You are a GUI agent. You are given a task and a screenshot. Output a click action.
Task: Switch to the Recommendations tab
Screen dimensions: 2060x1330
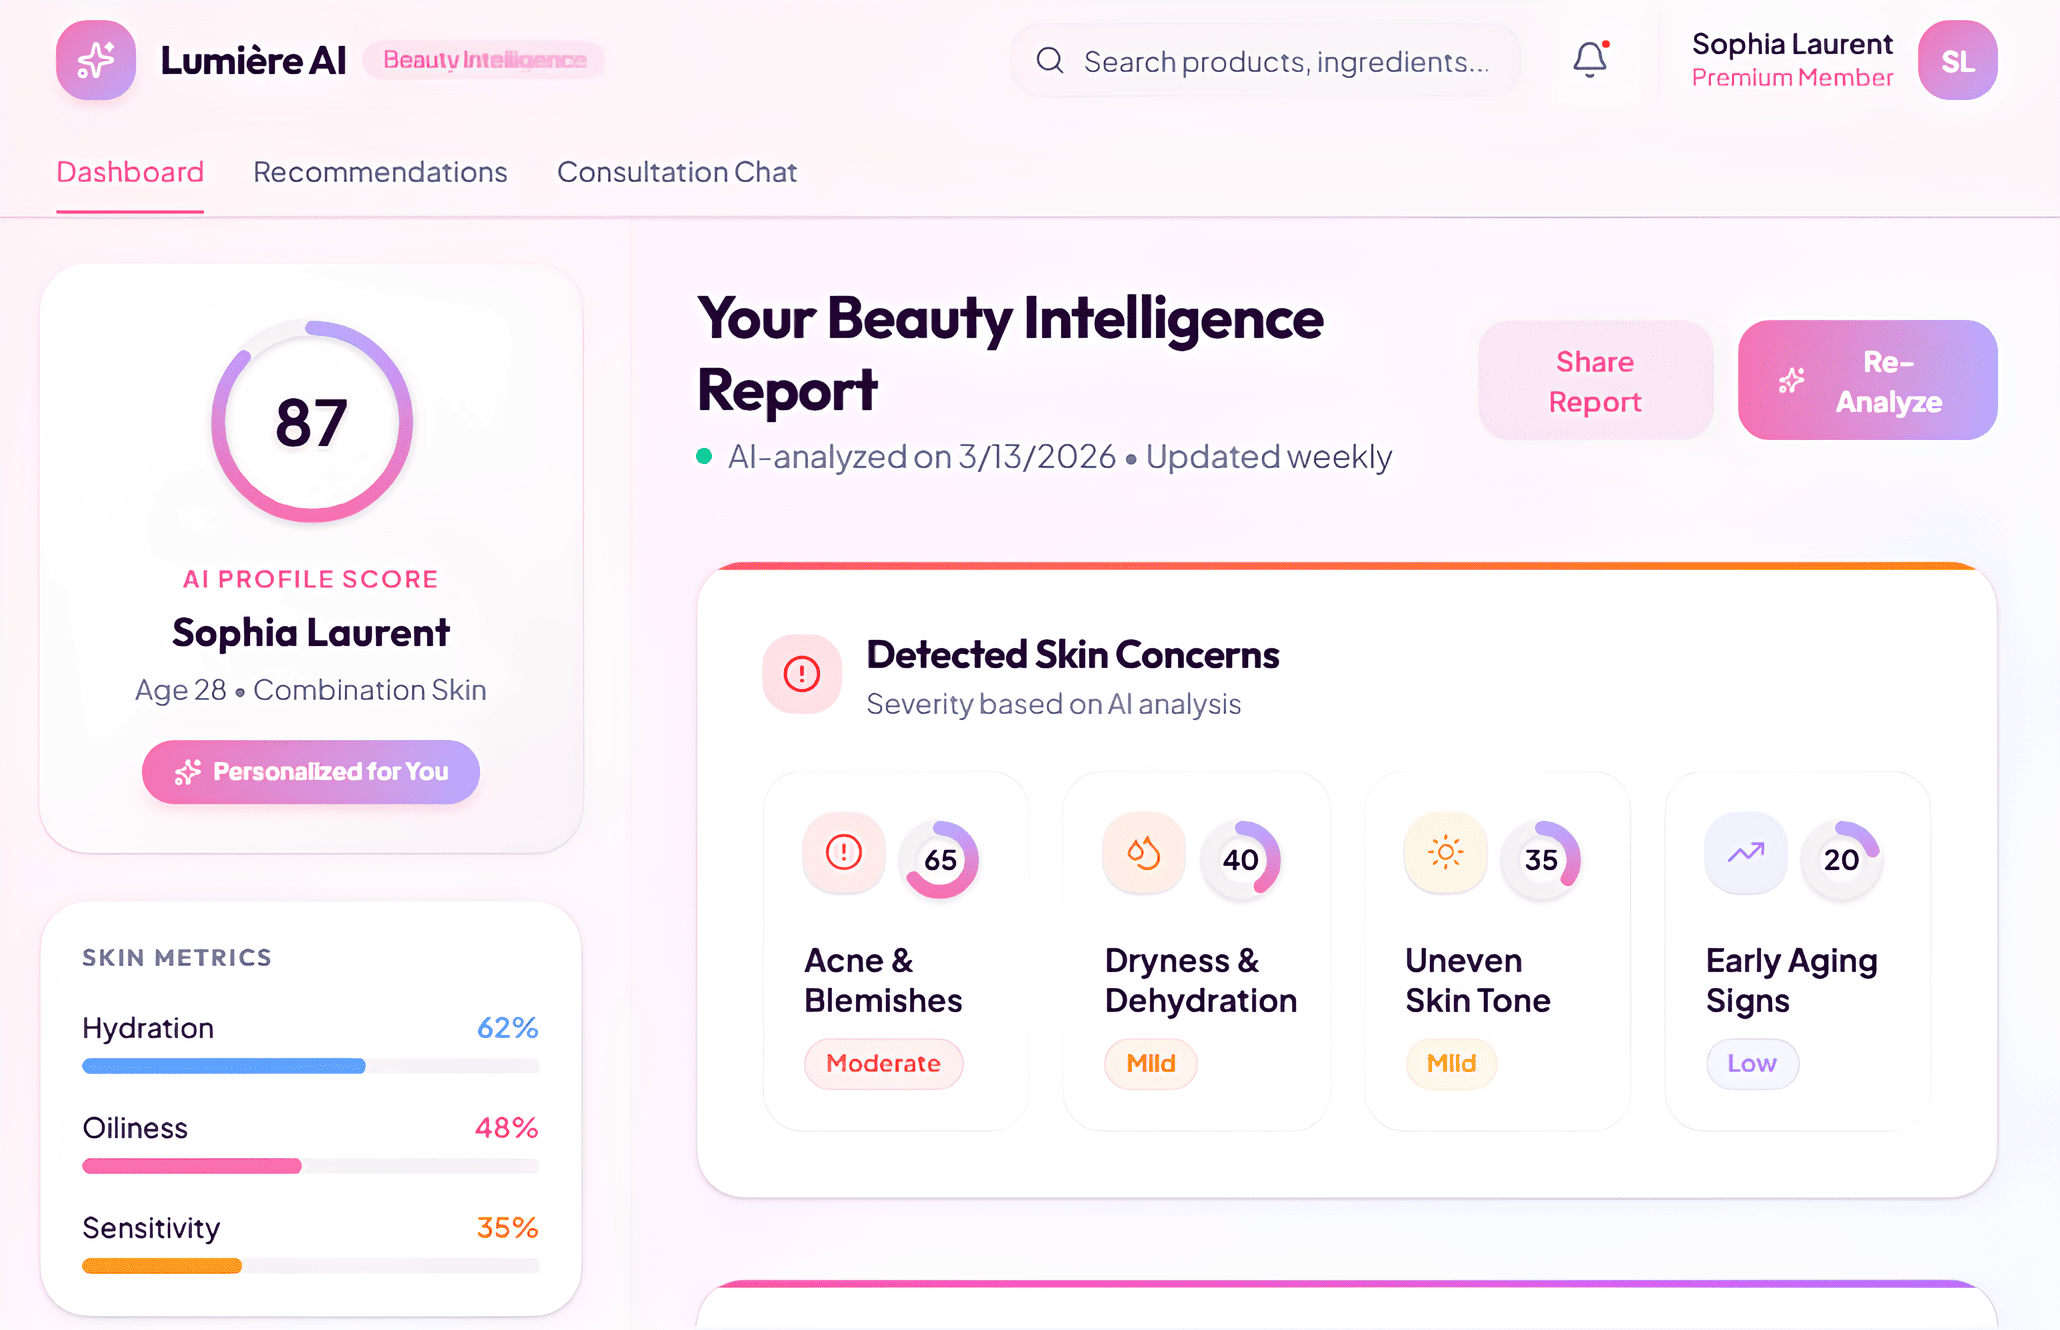click(x=380, y=172)
